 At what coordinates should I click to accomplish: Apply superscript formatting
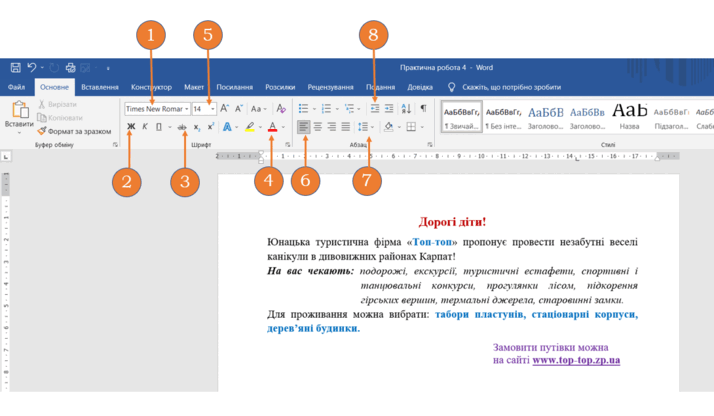[210, 127]
